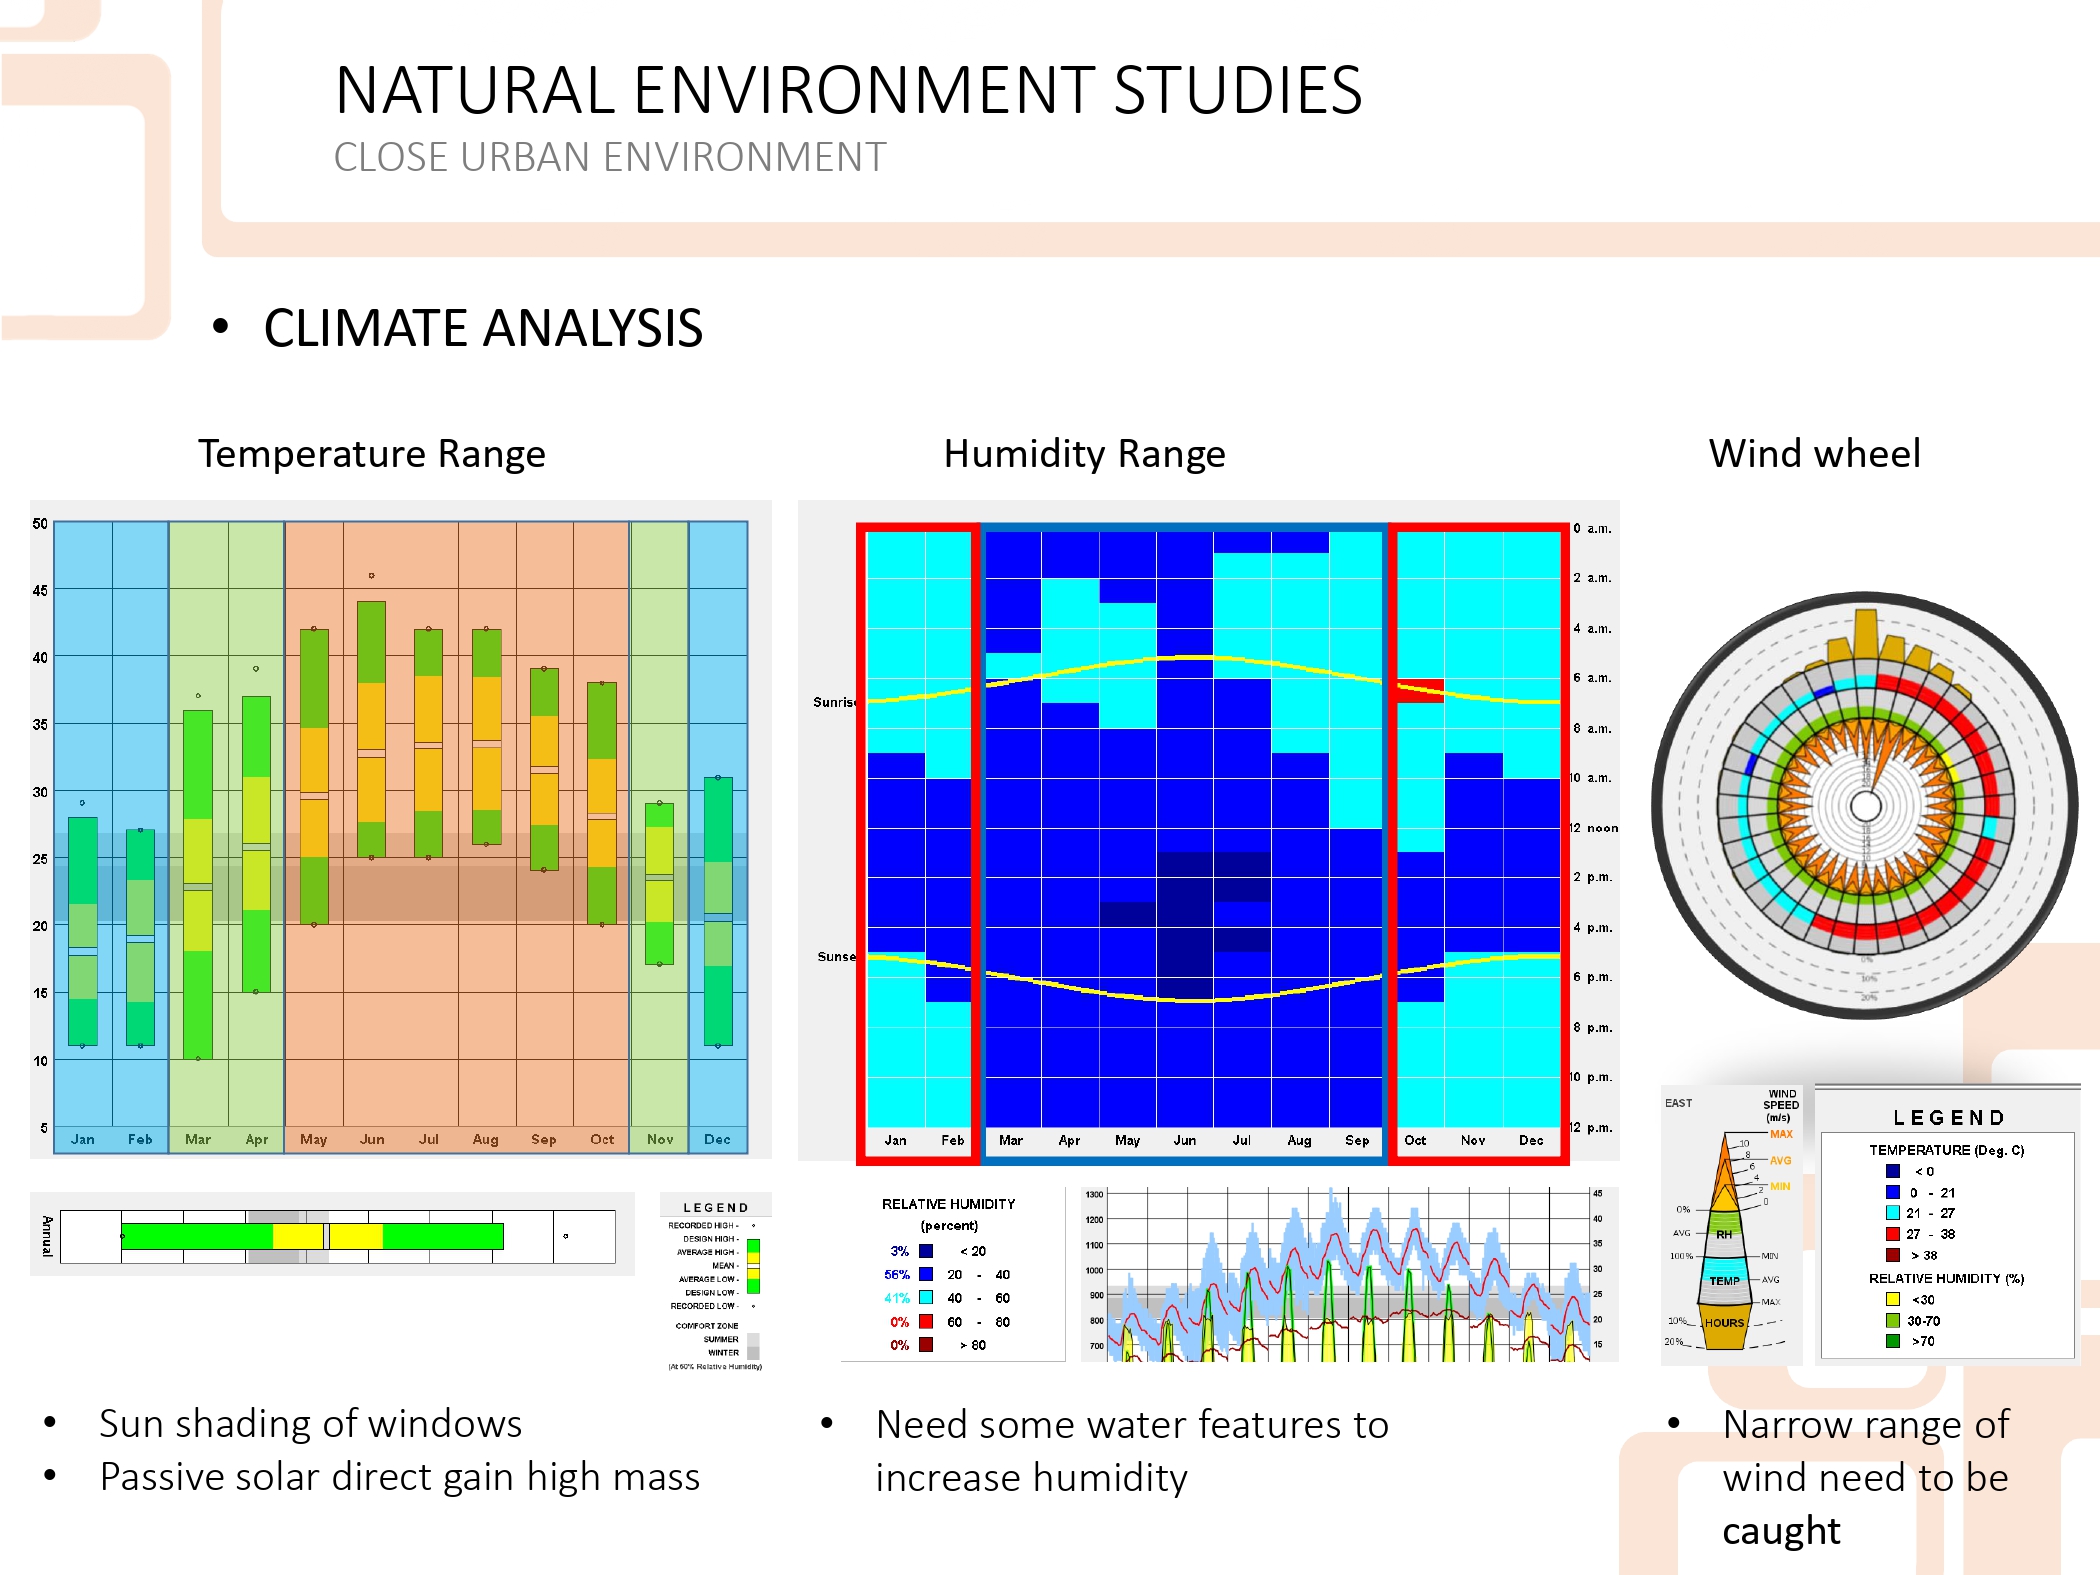This screenshot has width=2100, height=1575.
Task: Click the red 60 - 80 humidity swatch
Action: 926,1322
